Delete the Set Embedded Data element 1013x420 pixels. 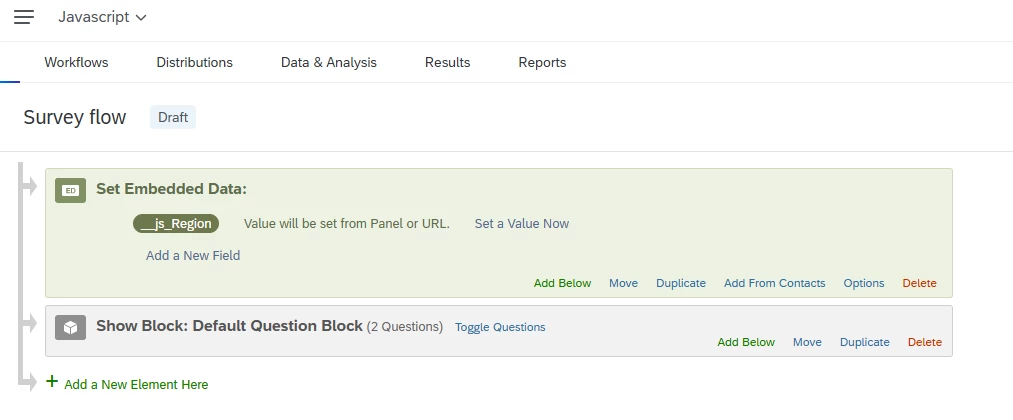(x=919, y=283)
